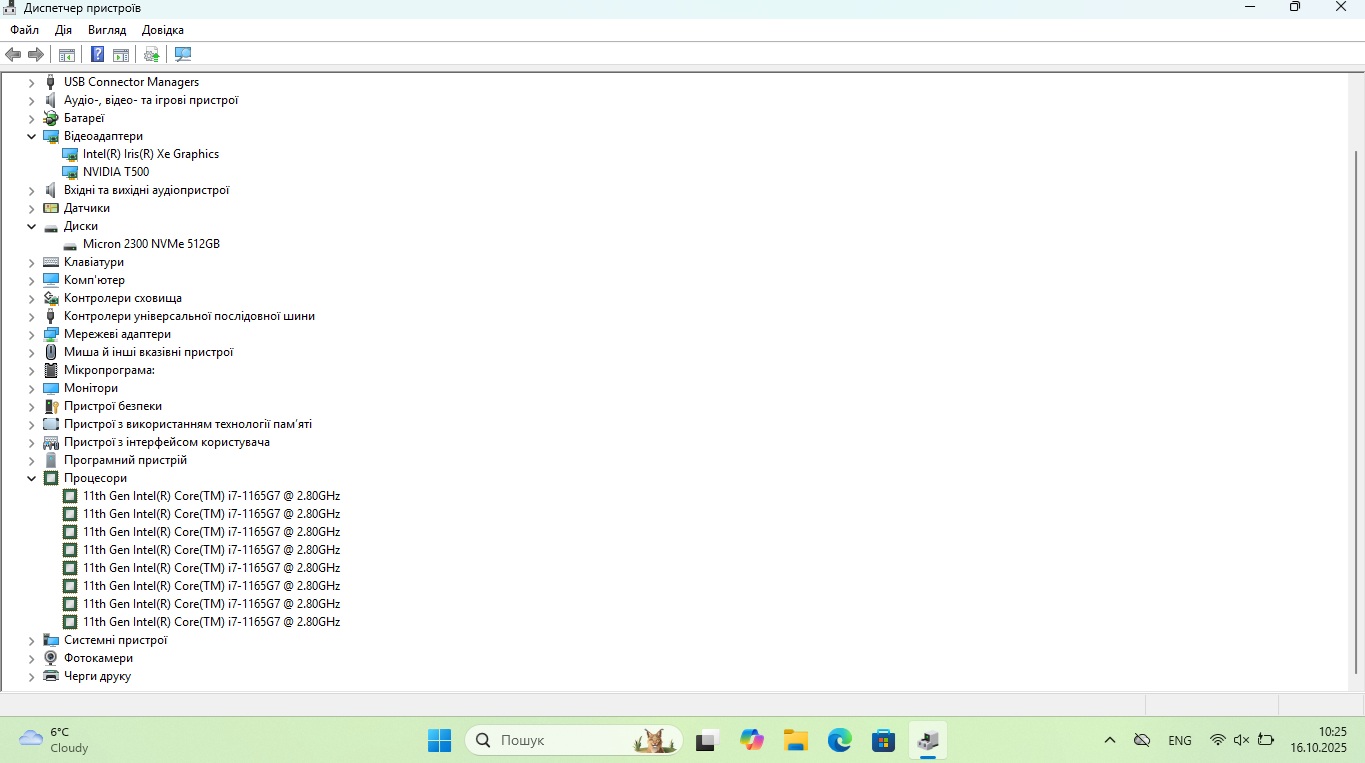Open the Дія menu
Screen dimensions: 1365x763
(x=63, y=30)
